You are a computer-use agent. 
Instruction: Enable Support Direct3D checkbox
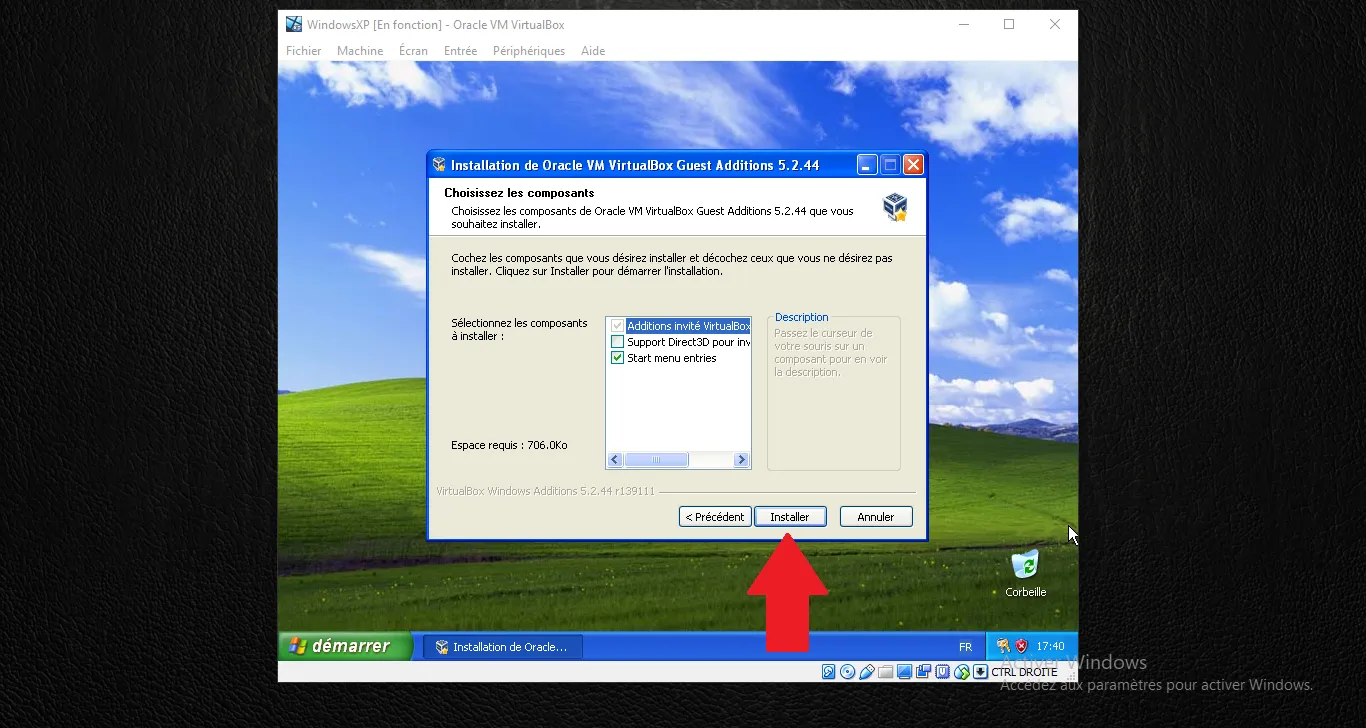pos(618,342)
